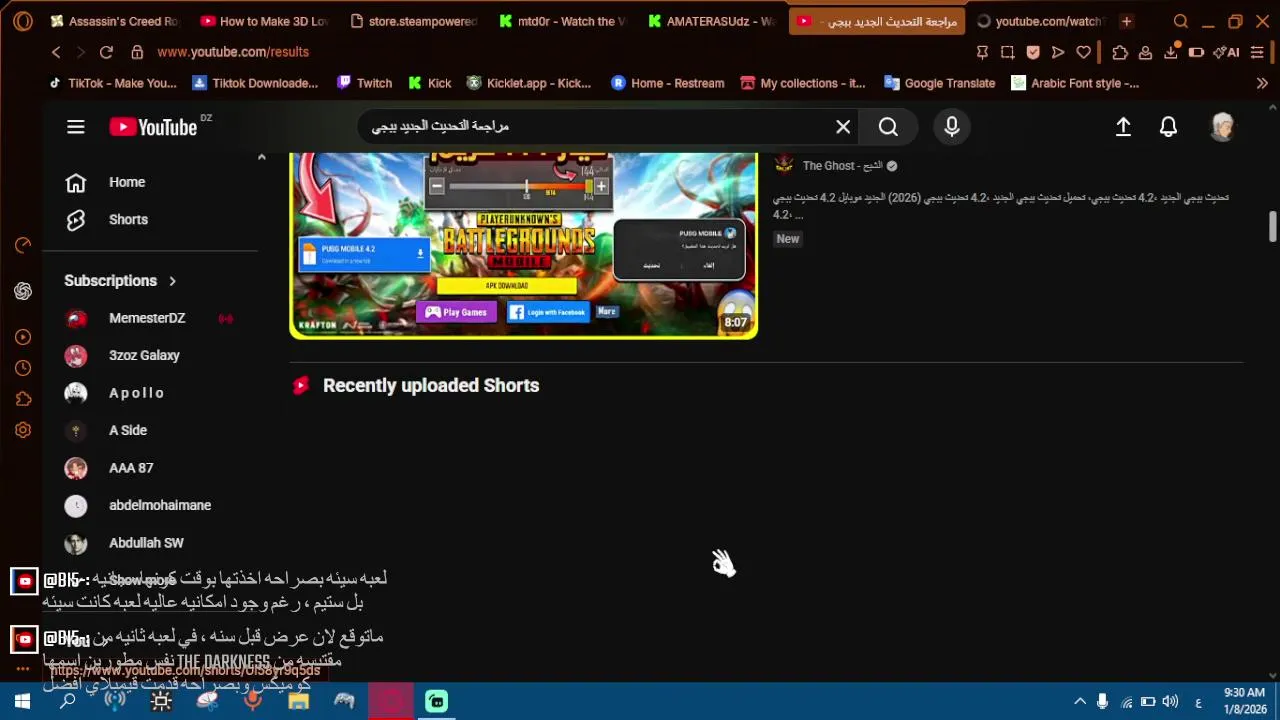The image size is (1280, 720).
Task: Click the address bar padlock icon
Action: [x=137, y=52]
